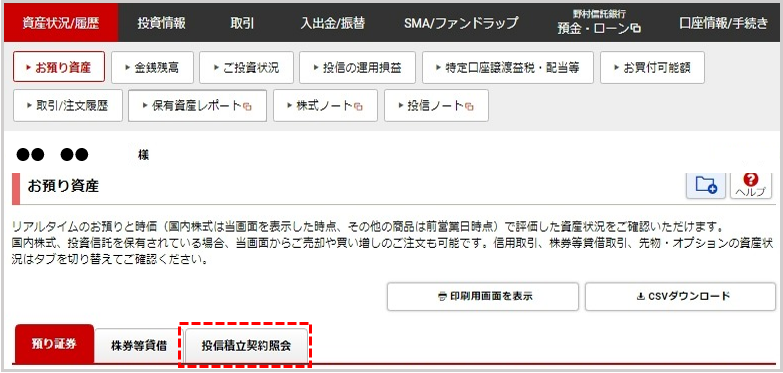This screenshot has width=783, height=373.
Task: Open the ヘルプ question mark icon
Action: pos(751,186)
